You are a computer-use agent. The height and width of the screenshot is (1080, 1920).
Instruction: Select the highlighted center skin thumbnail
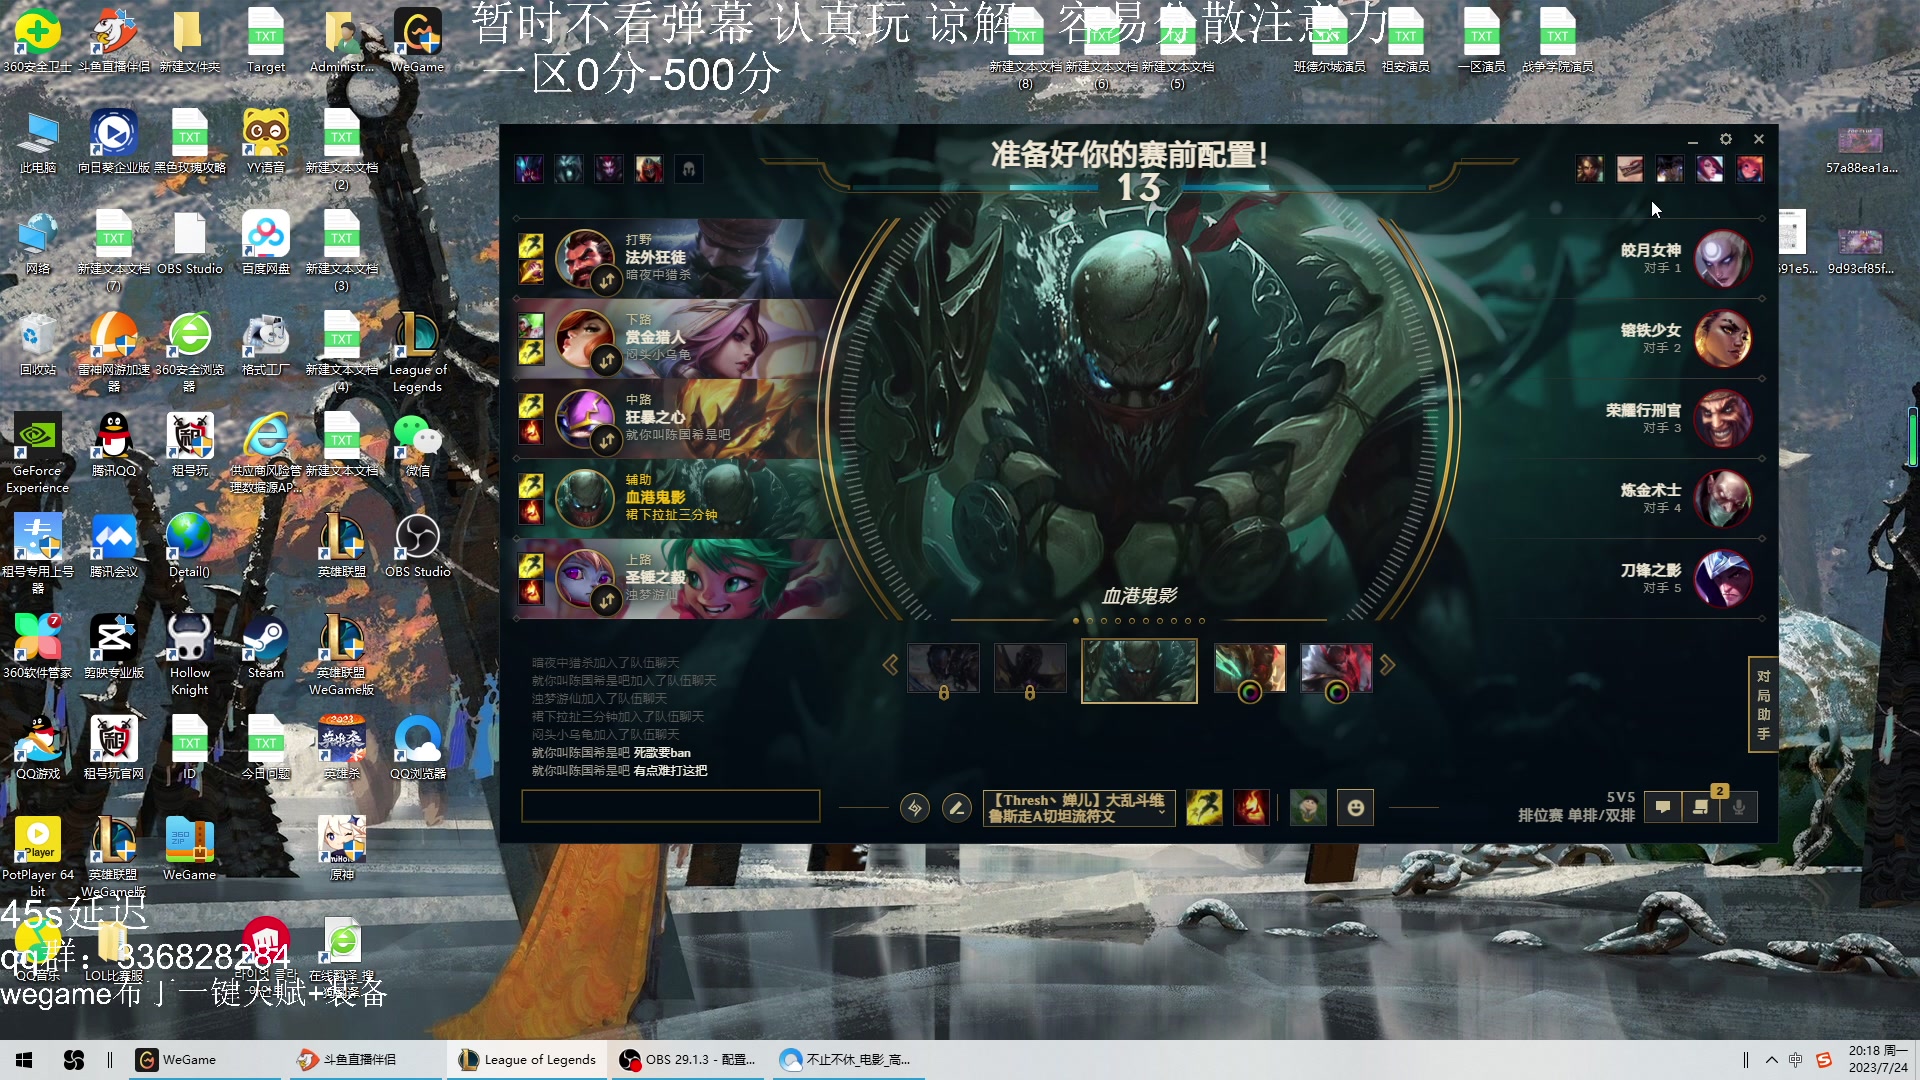pos(1139,671)
